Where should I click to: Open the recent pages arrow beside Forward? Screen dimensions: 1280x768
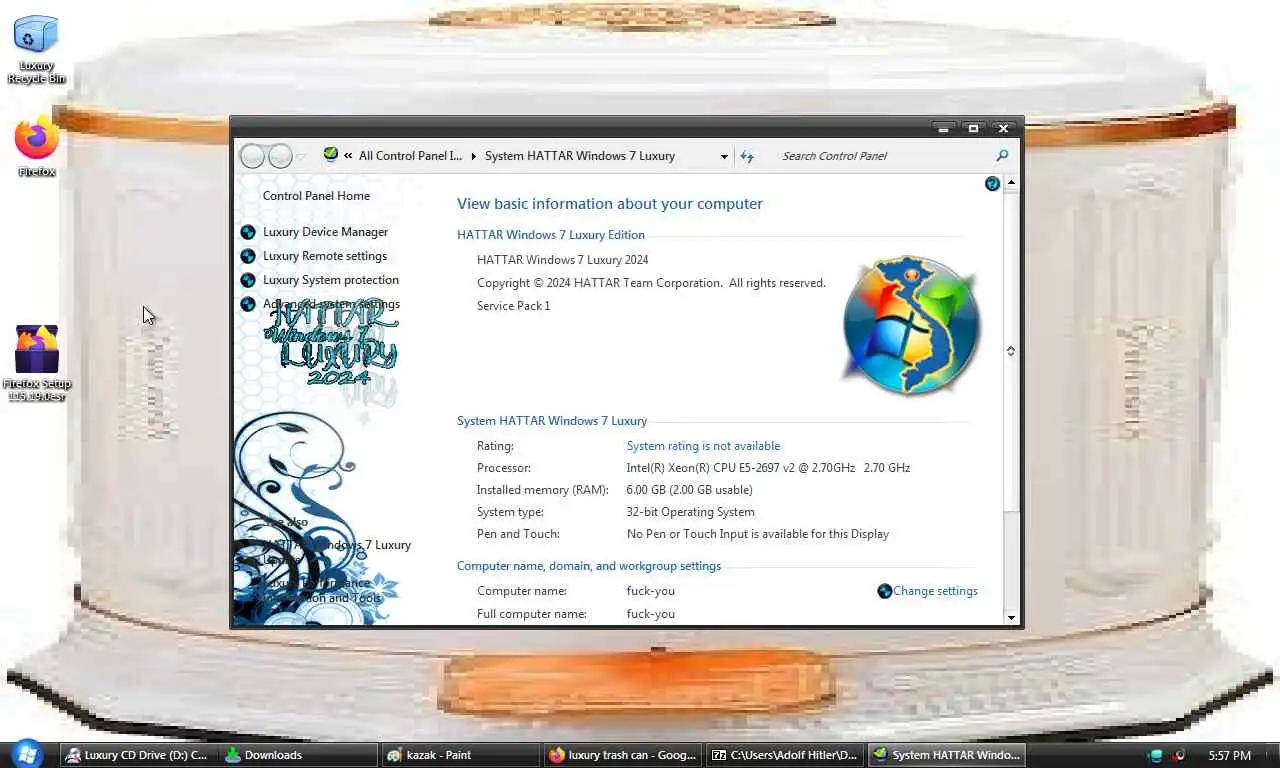(301, 157)
